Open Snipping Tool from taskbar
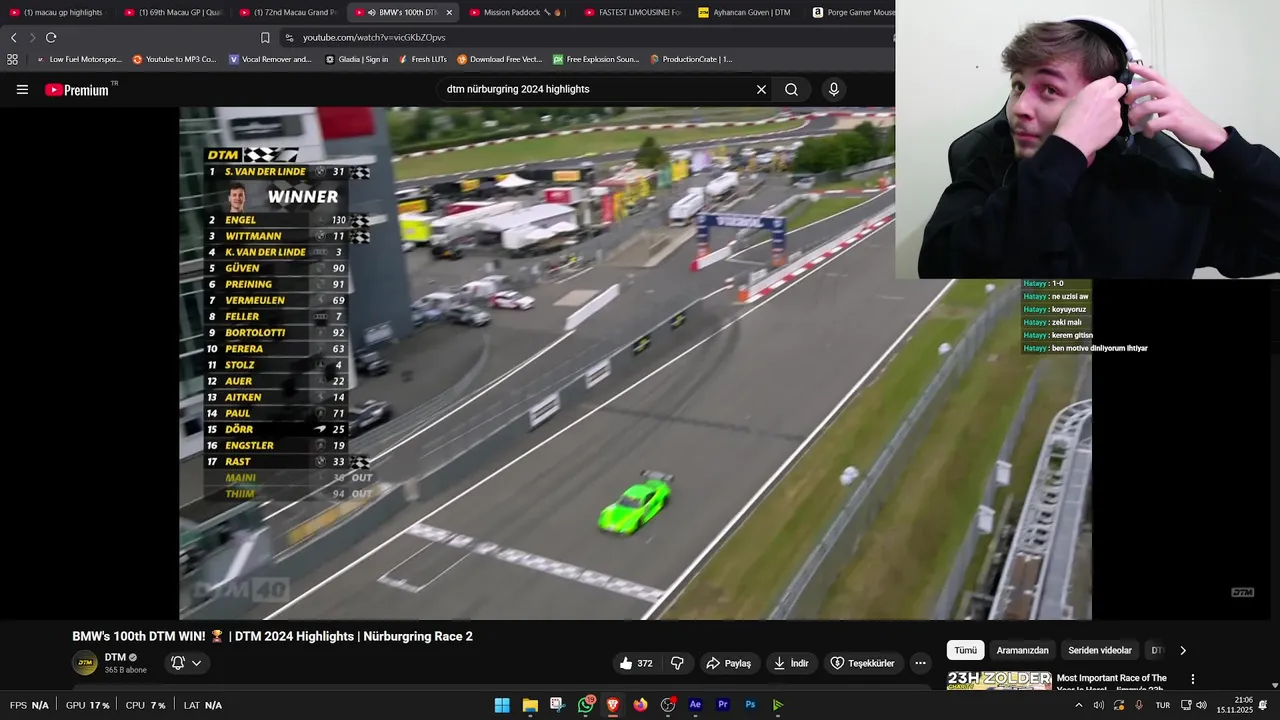This screenshot has height=720, width=1280. click(557, 705)
